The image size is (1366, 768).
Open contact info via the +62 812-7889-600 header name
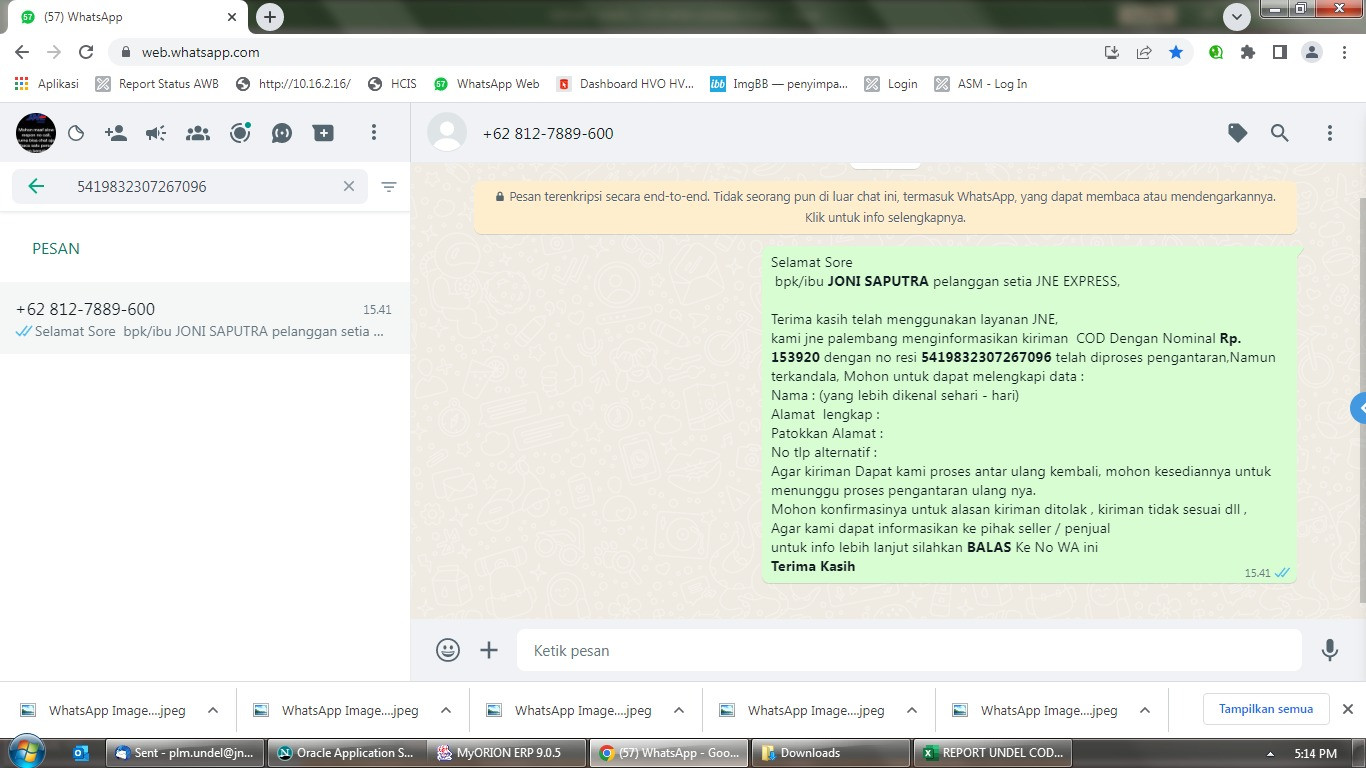click(548, 133)
